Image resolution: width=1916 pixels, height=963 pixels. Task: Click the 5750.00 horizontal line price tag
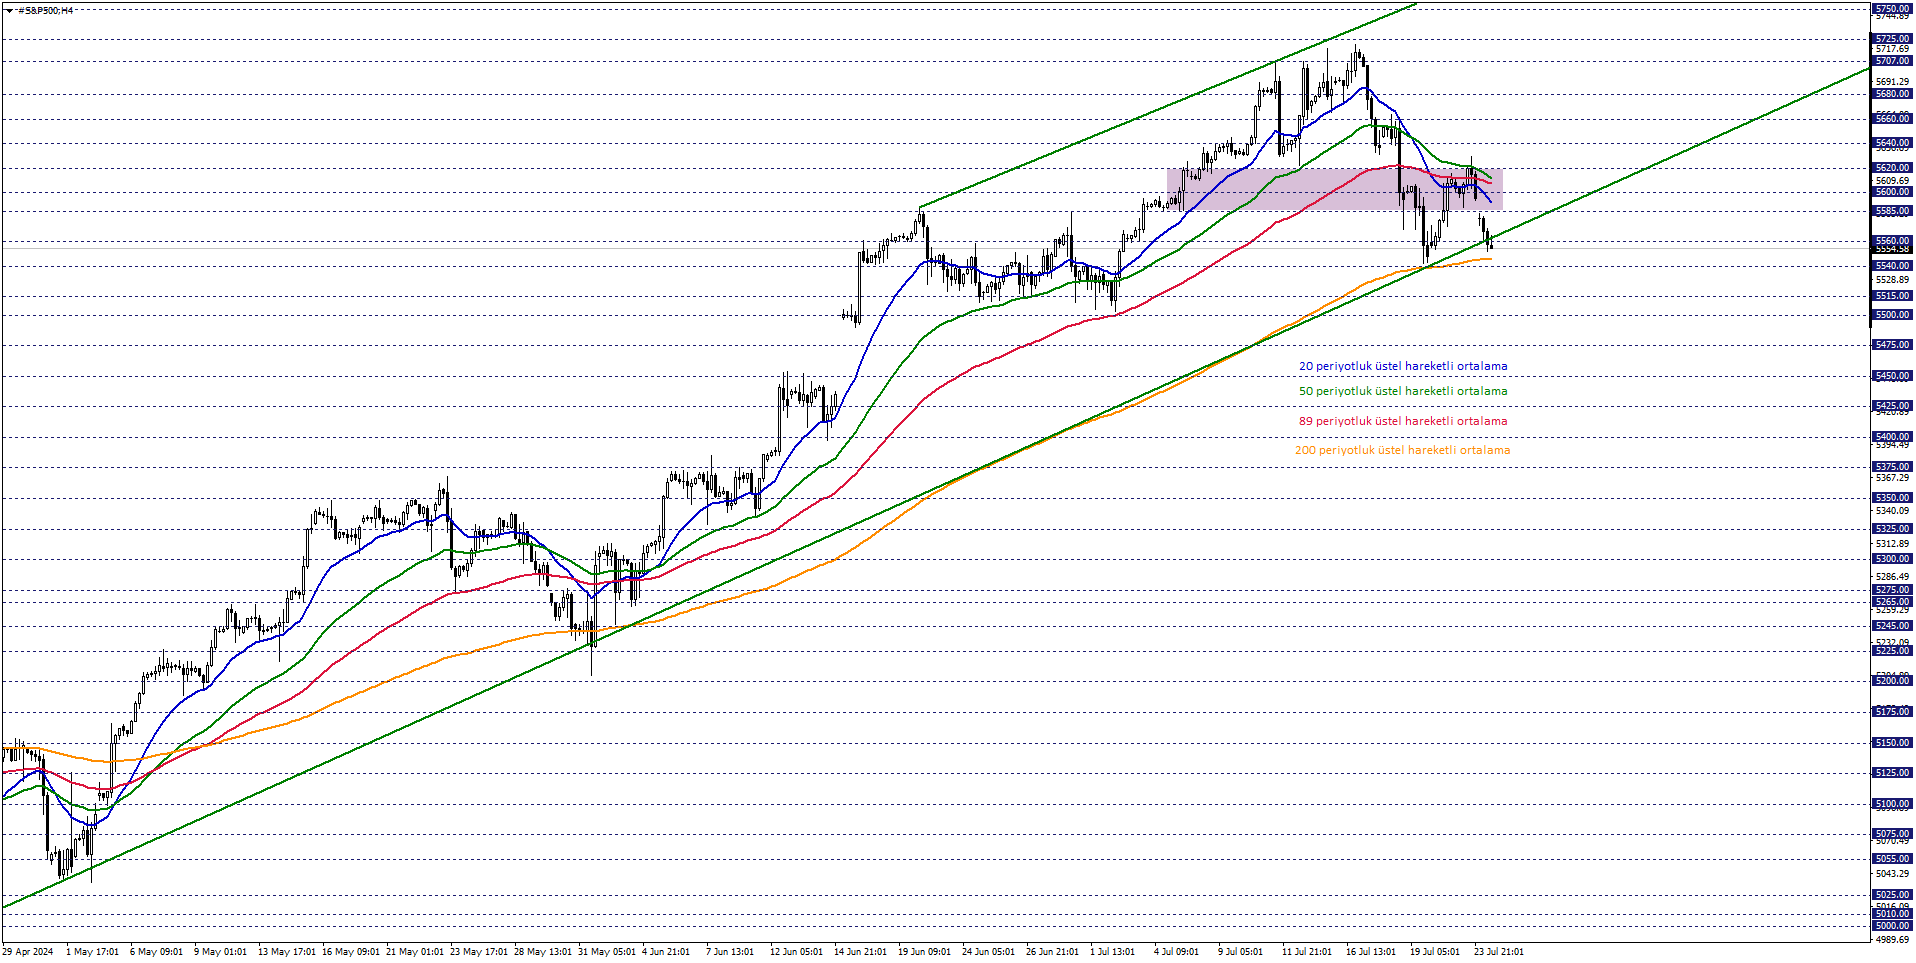click(x=1891, y=9)
